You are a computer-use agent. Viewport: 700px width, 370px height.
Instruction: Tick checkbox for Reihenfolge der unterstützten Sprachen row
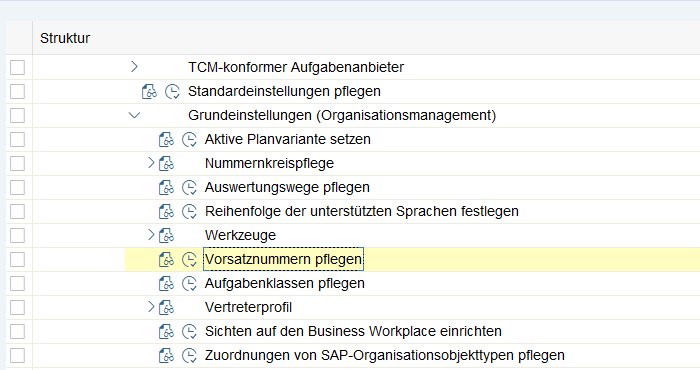tap(17, 212)
